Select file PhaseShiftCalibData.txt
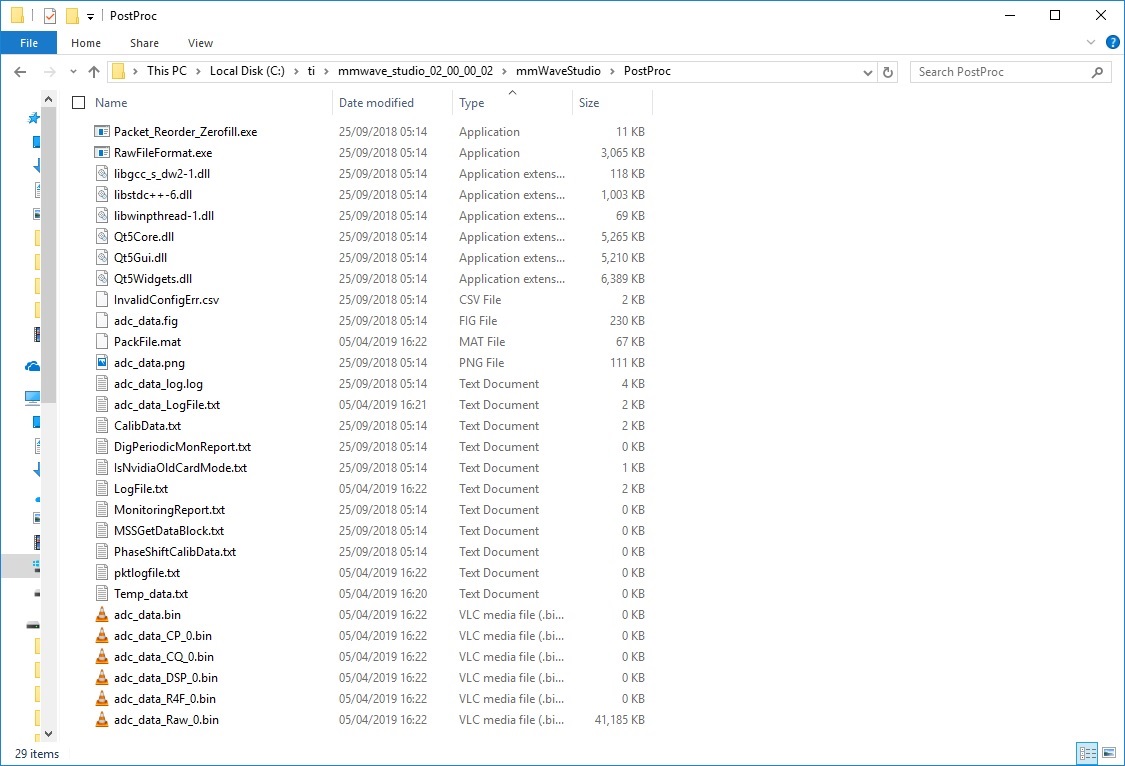Screen dimensions: 1125x766 click(x=175, y=552)
